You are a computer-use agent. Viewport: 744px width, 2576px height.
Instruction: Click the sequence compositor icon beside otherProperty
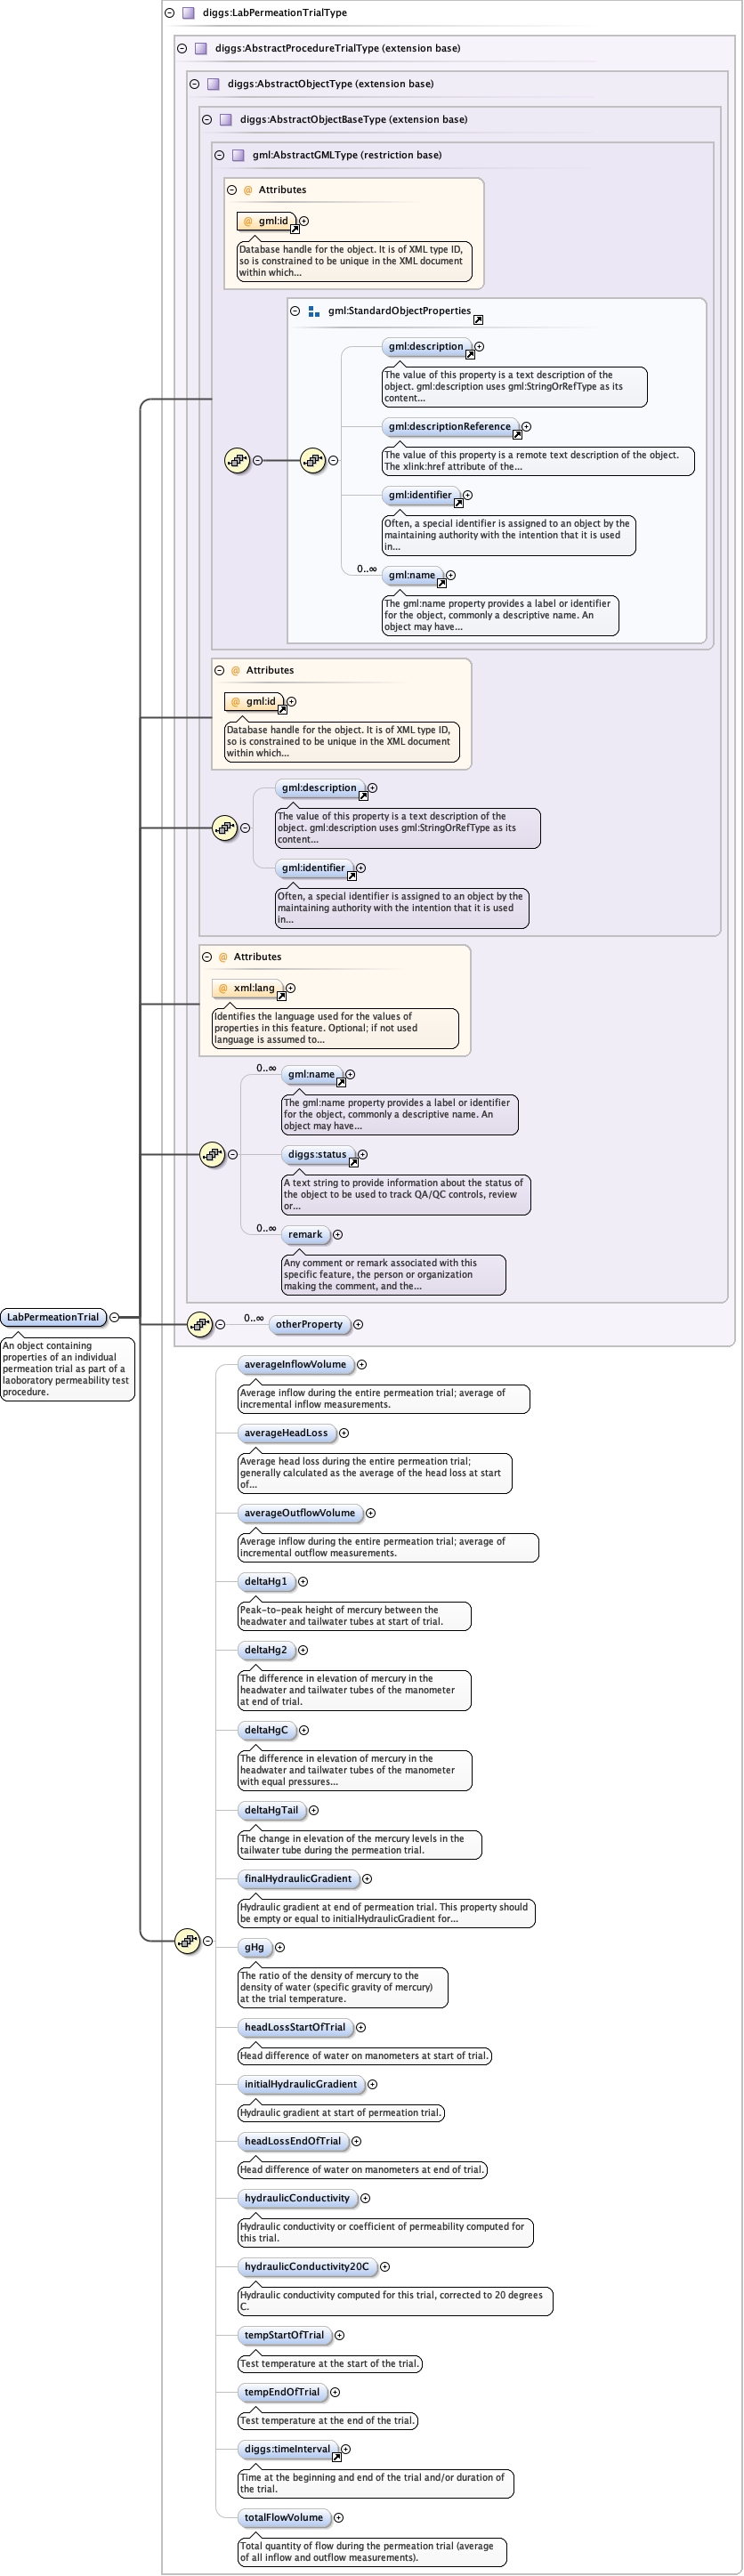pyautogui.click(x=199, y=1324)
